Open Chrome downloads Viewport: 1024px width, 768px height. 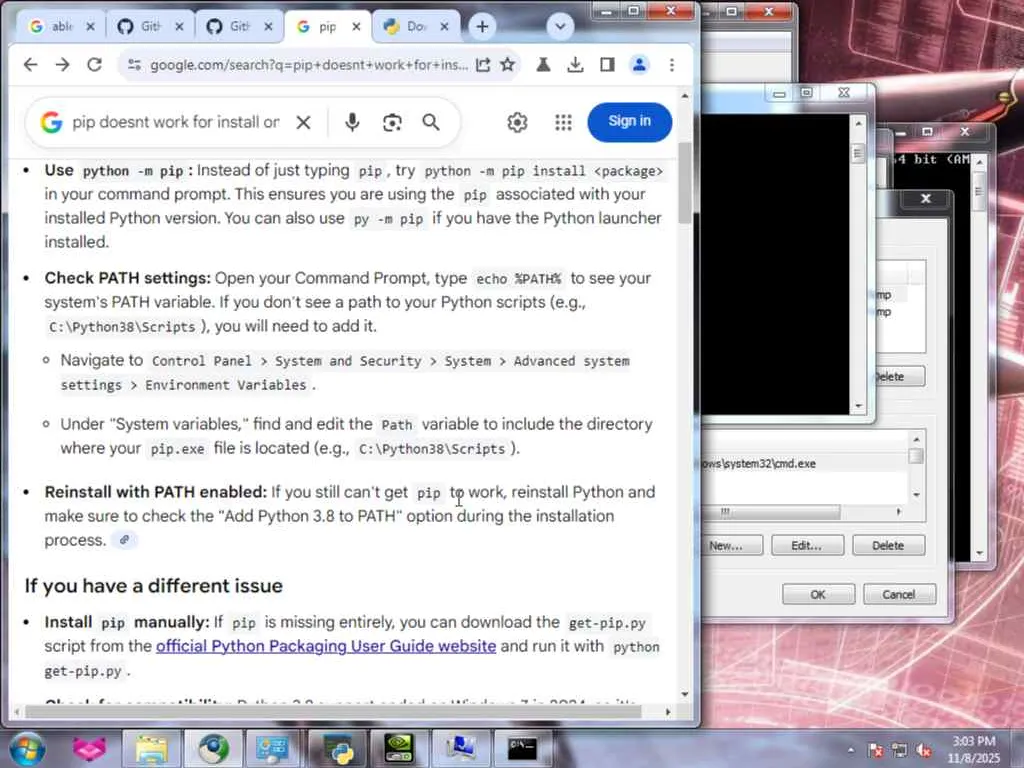(575, 65)
